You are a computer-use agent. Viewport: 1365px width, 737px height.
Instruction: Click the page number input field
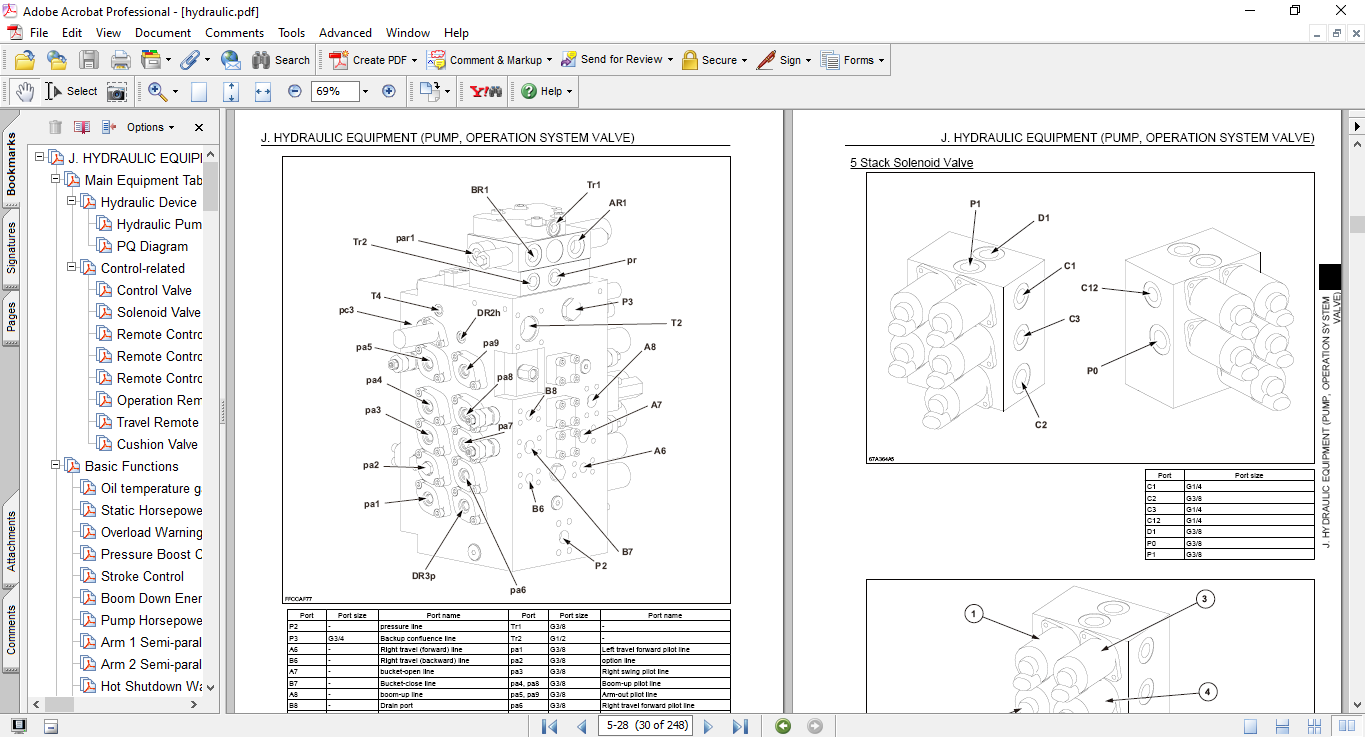click(646, 726)
